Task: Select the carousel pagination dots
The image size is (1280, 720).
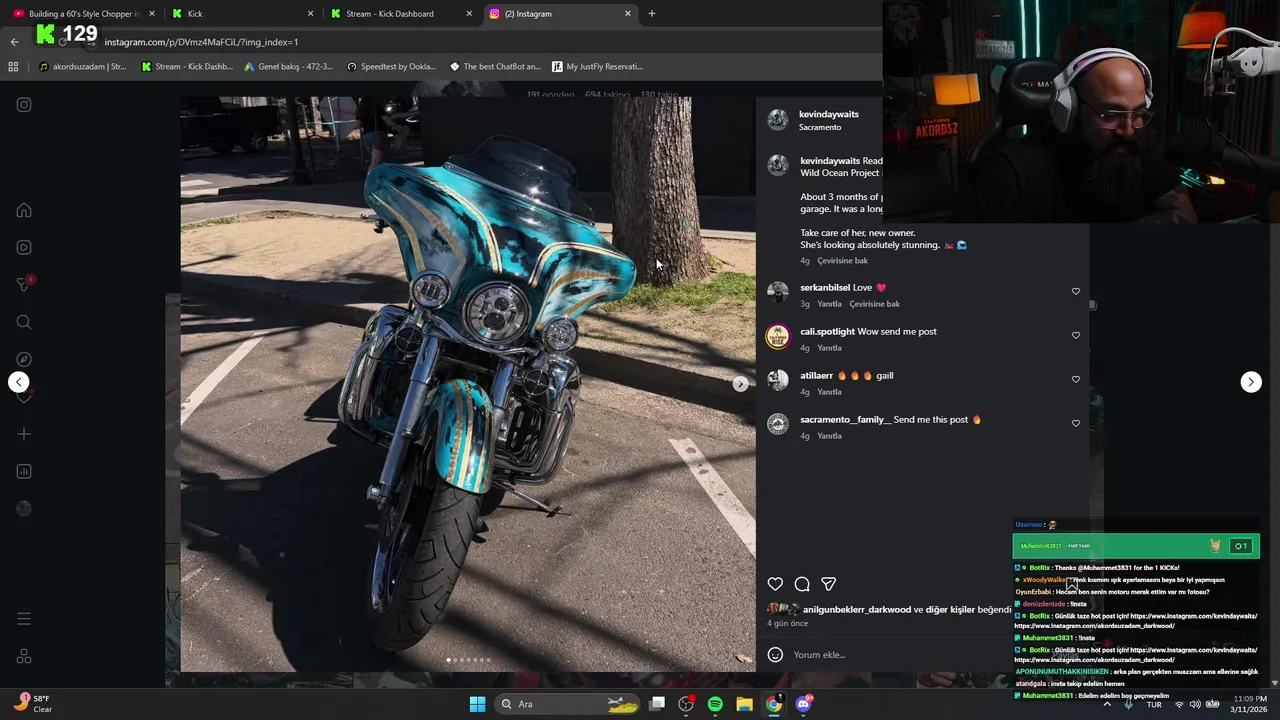Action: 468,660
